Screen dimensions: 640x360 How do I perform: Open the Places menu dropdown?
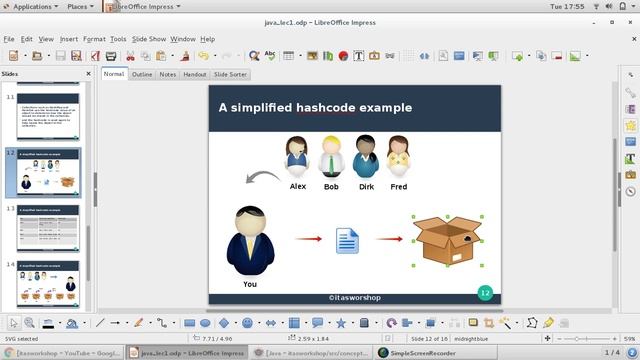click(80, 7)
